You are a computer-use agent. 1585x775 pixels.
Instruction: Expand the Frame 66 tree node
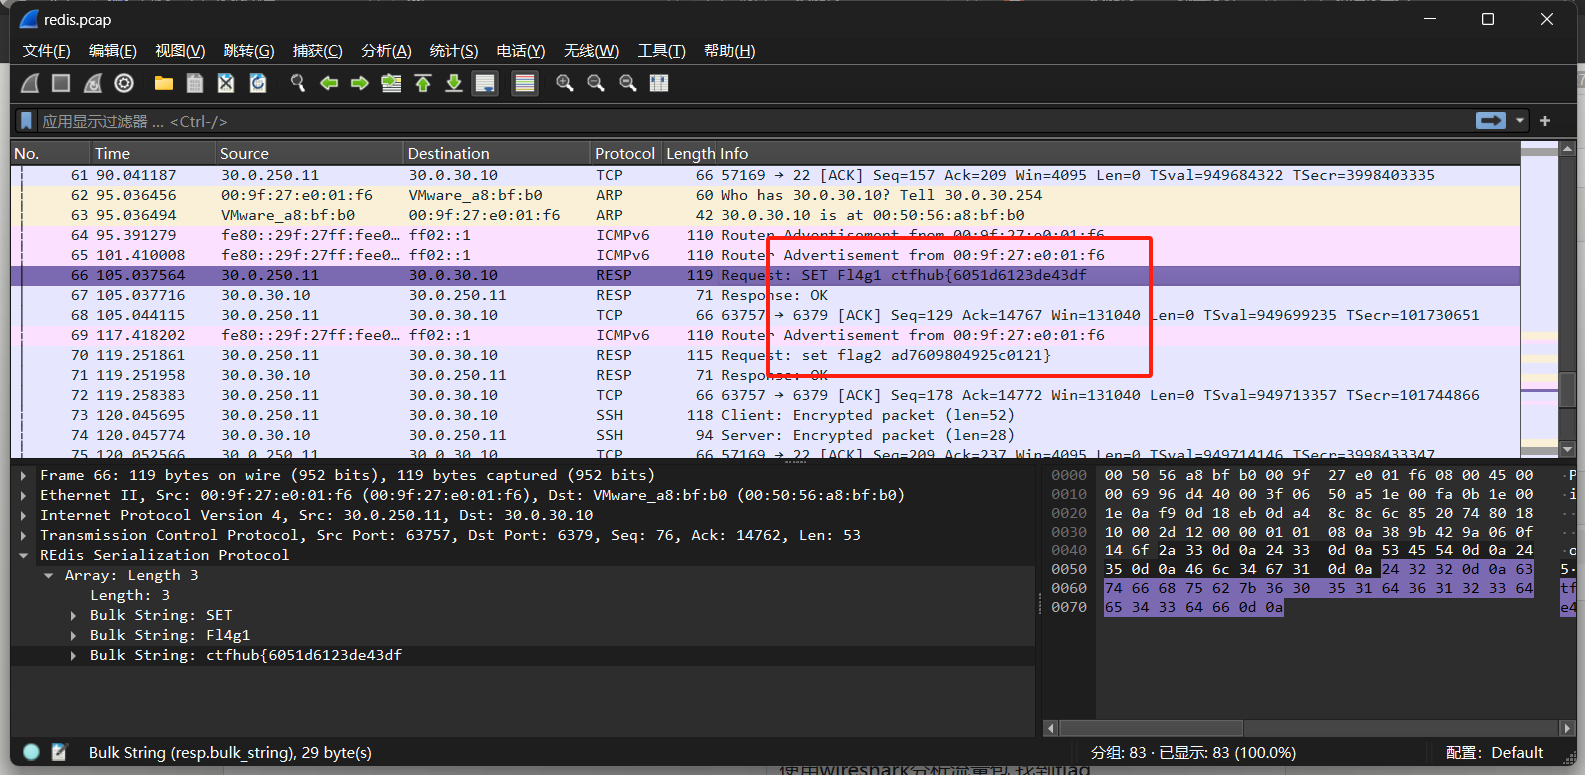point(23,475)
